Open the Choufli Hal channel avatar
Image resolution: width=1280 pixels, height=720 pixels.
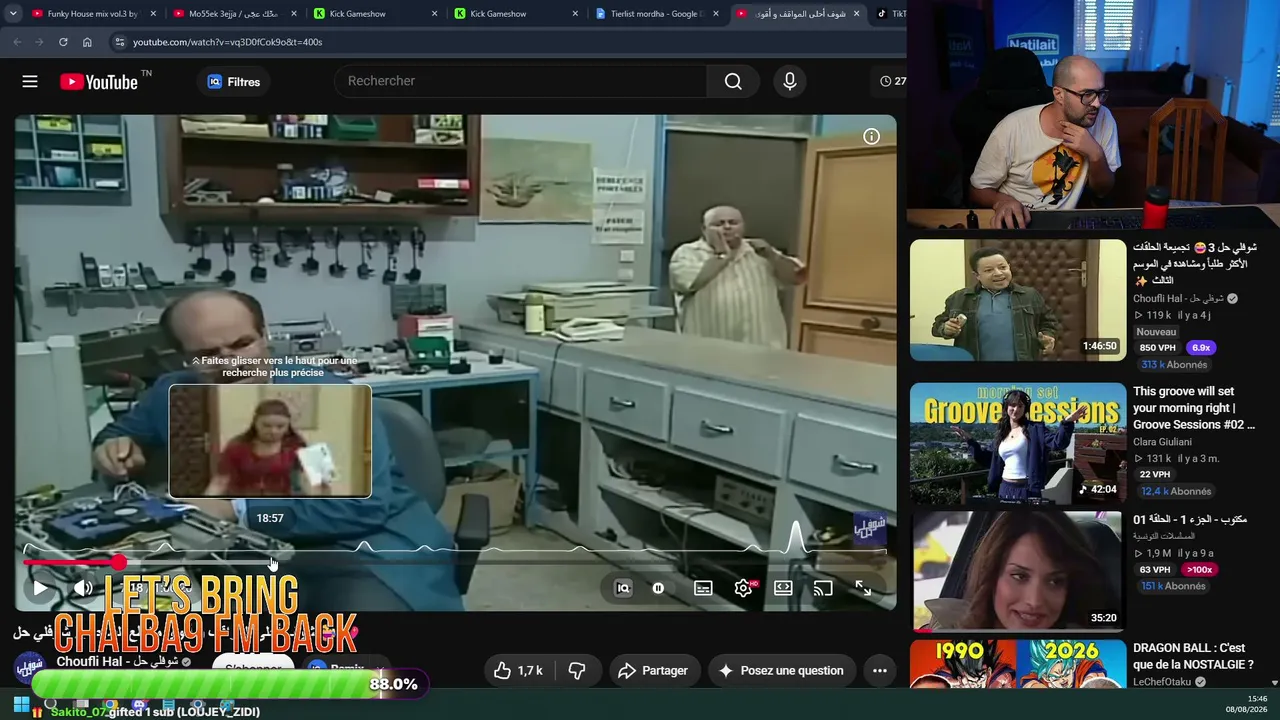pos(30,666)
